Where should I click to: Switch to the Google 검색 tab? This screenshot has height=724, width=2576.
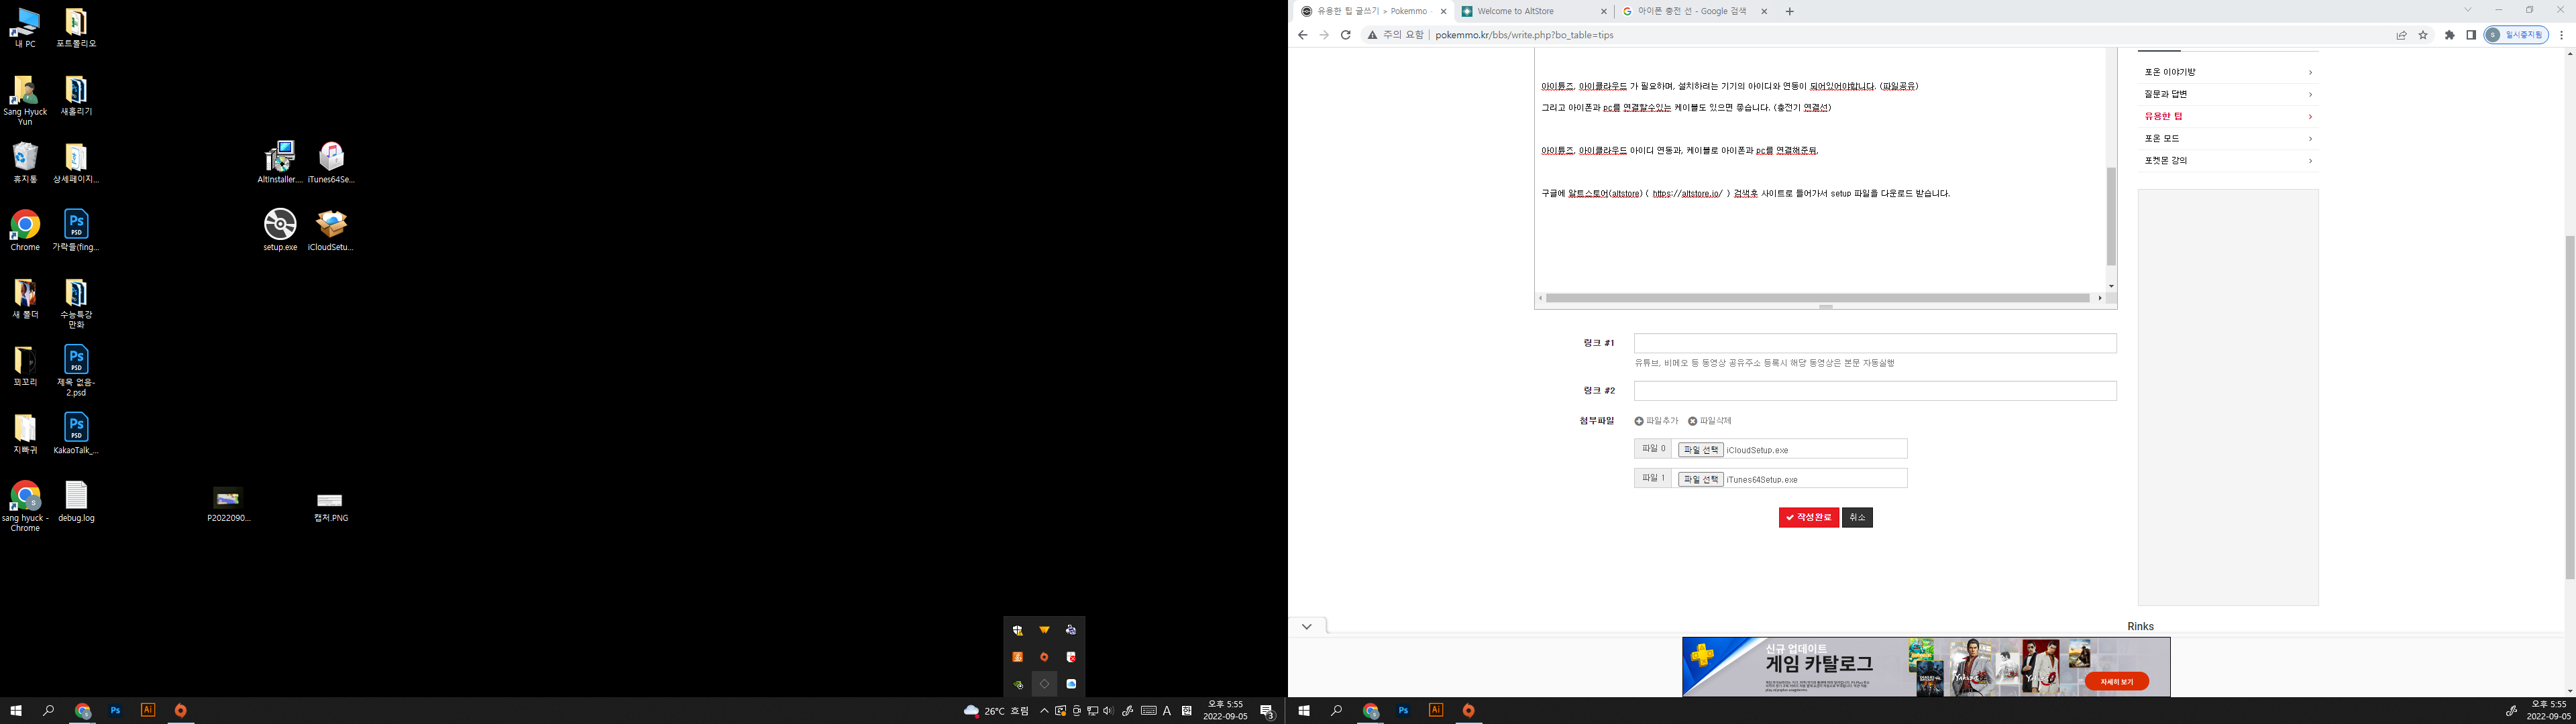[1691, 11]
